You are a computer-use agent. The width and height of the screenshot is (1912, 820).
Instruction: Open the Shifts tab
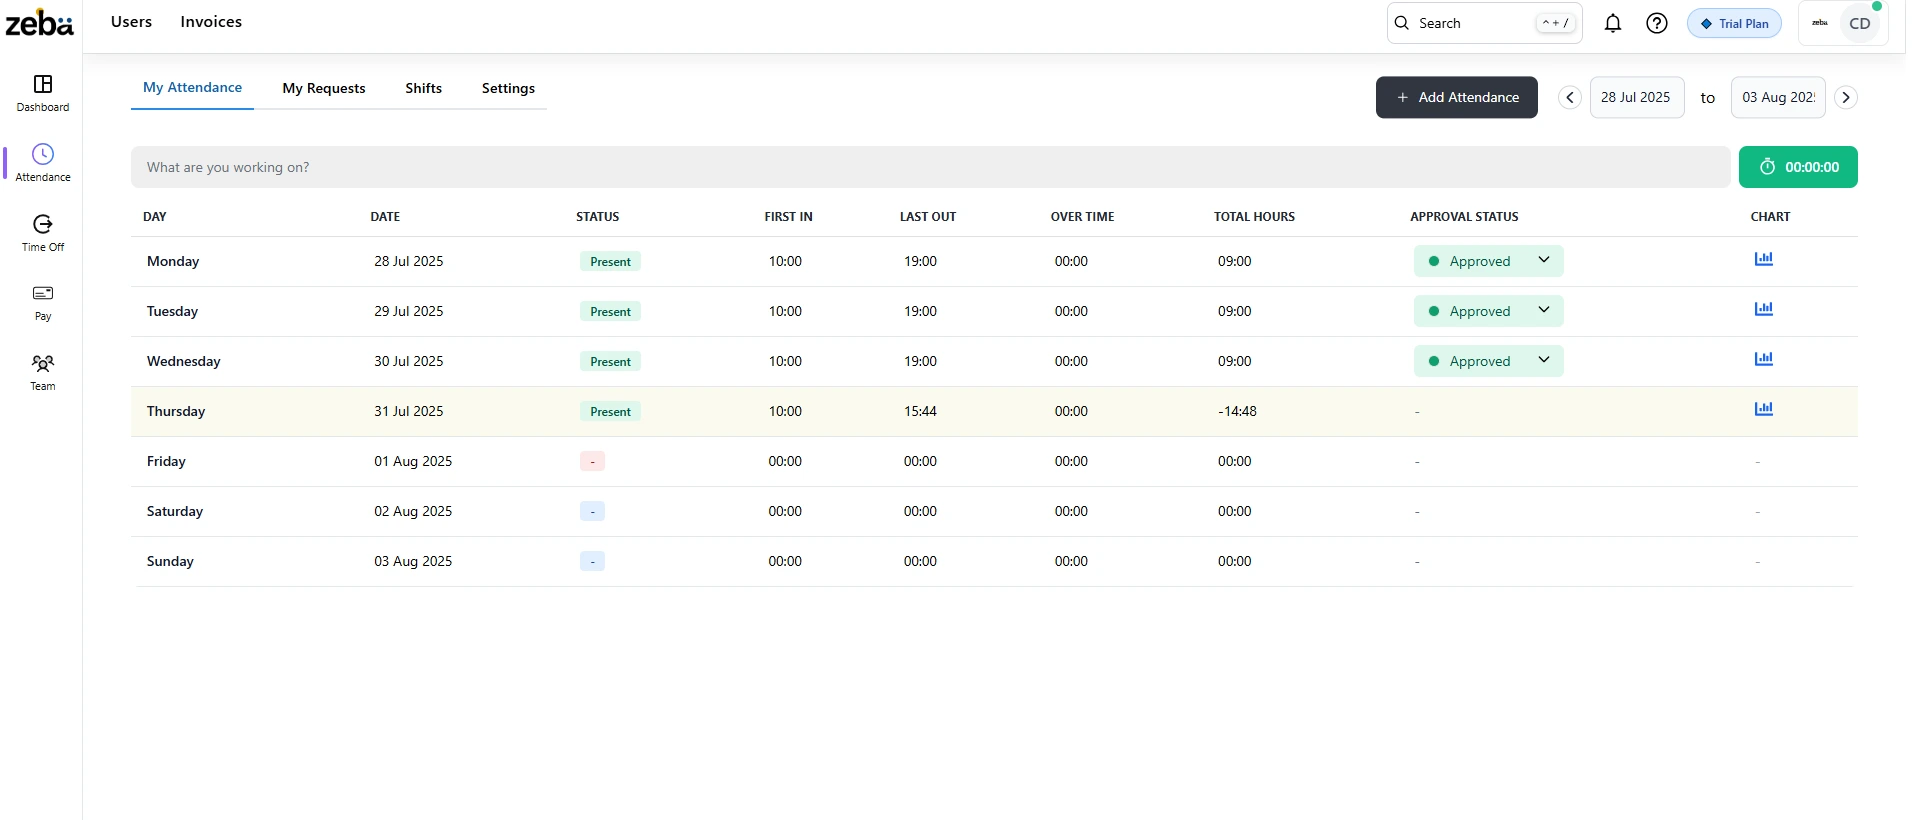(x=424, y=88)
